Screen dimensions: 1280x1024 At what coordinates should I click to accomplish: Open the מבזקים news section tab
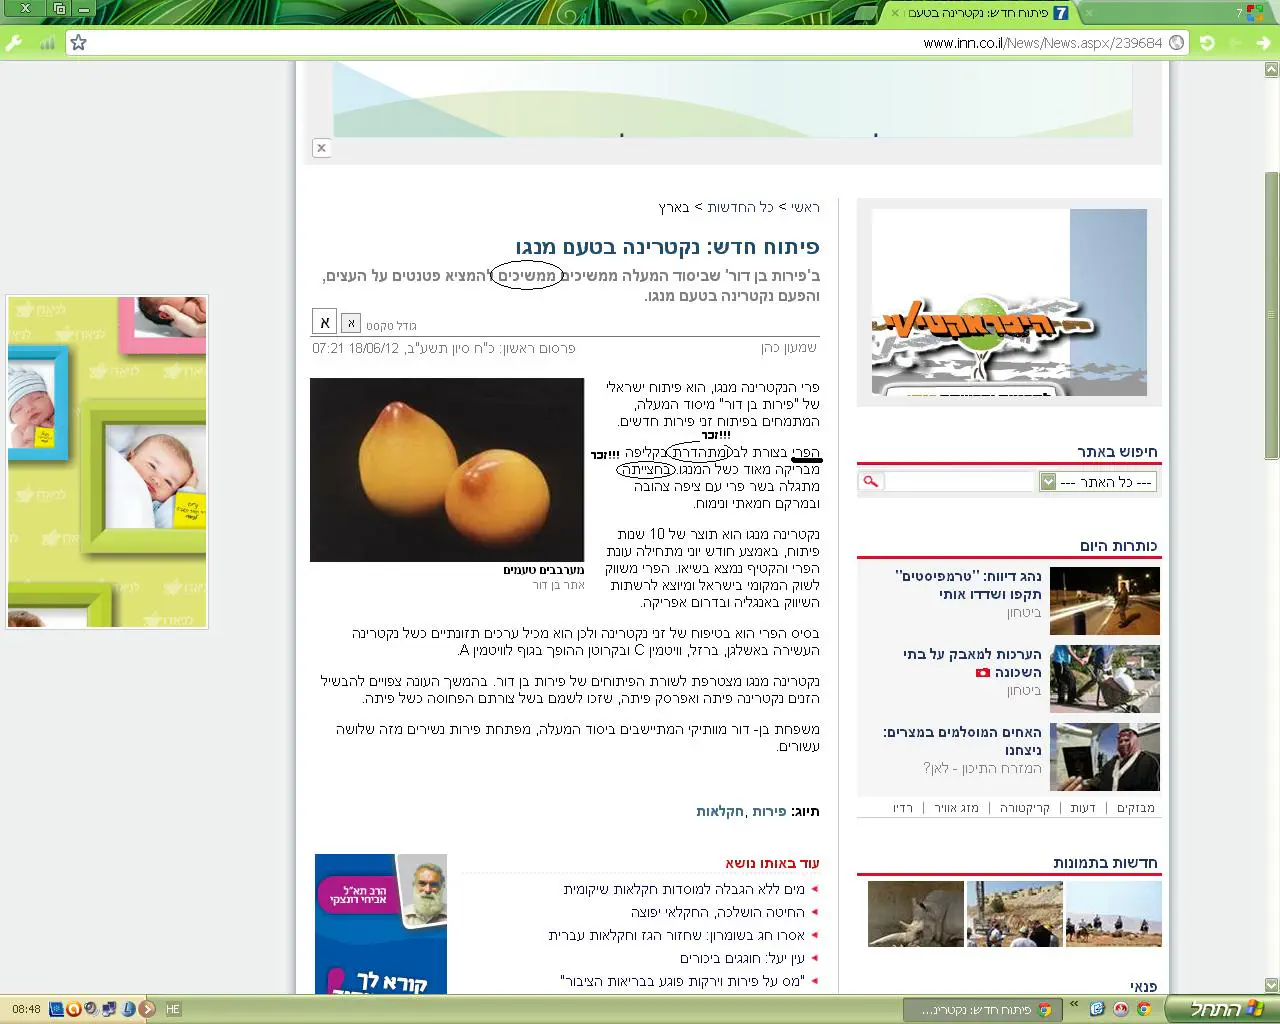[1135, 808]
